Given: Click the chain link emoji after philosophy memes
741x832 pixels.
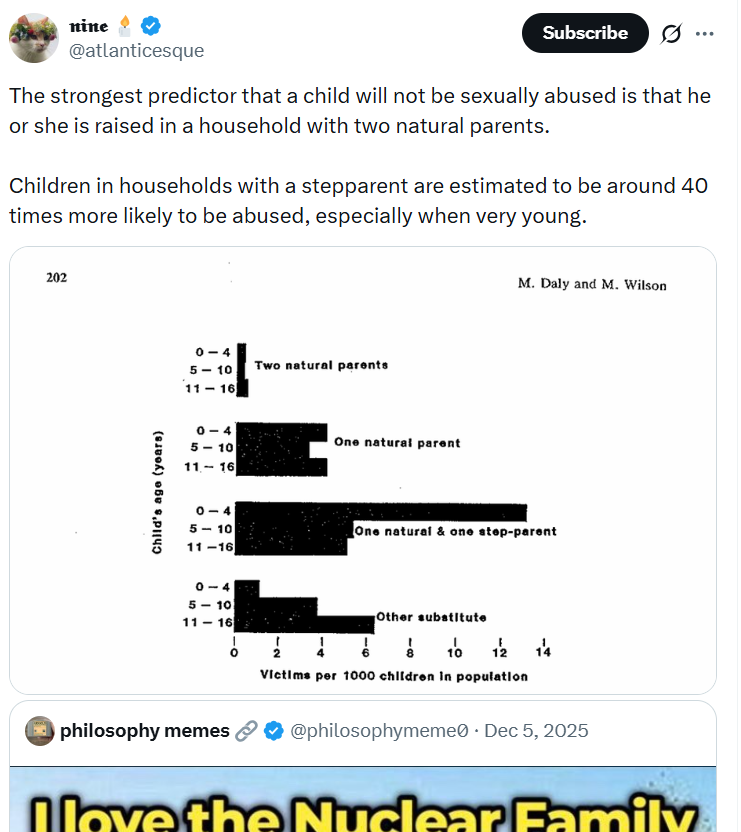Looking at the screenshot, I should tap(246, 731).
